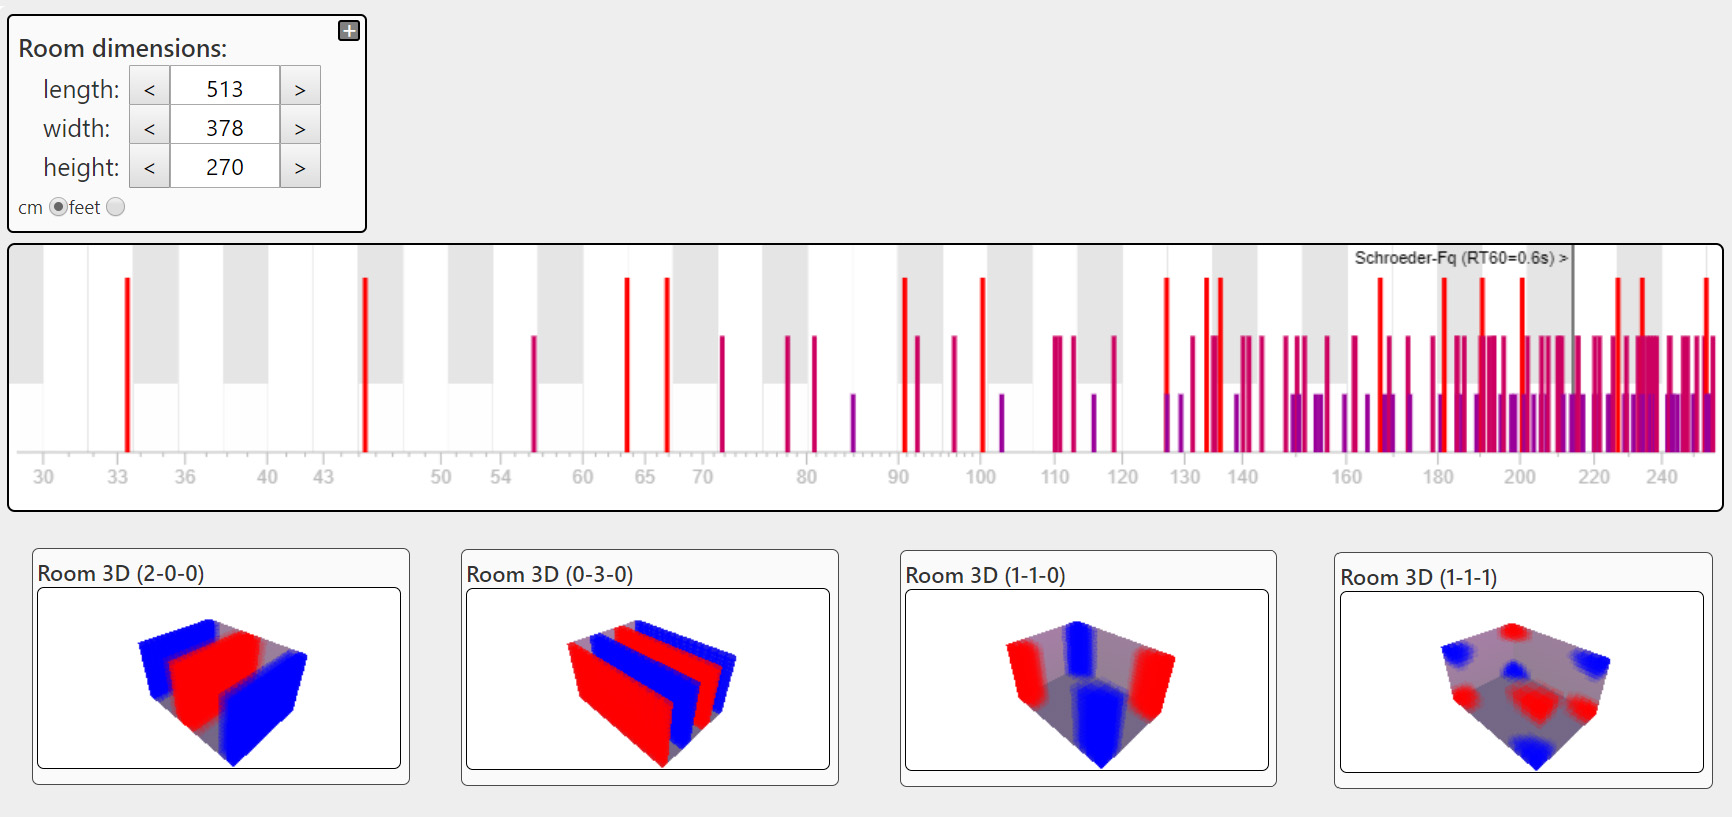Decrease the room height value

pyautogui.click(x=150, y=167)
